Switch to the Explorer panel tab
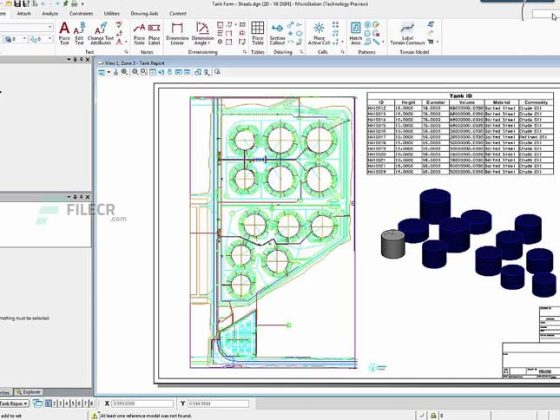The image size is (560, 420). click(29, 392)
